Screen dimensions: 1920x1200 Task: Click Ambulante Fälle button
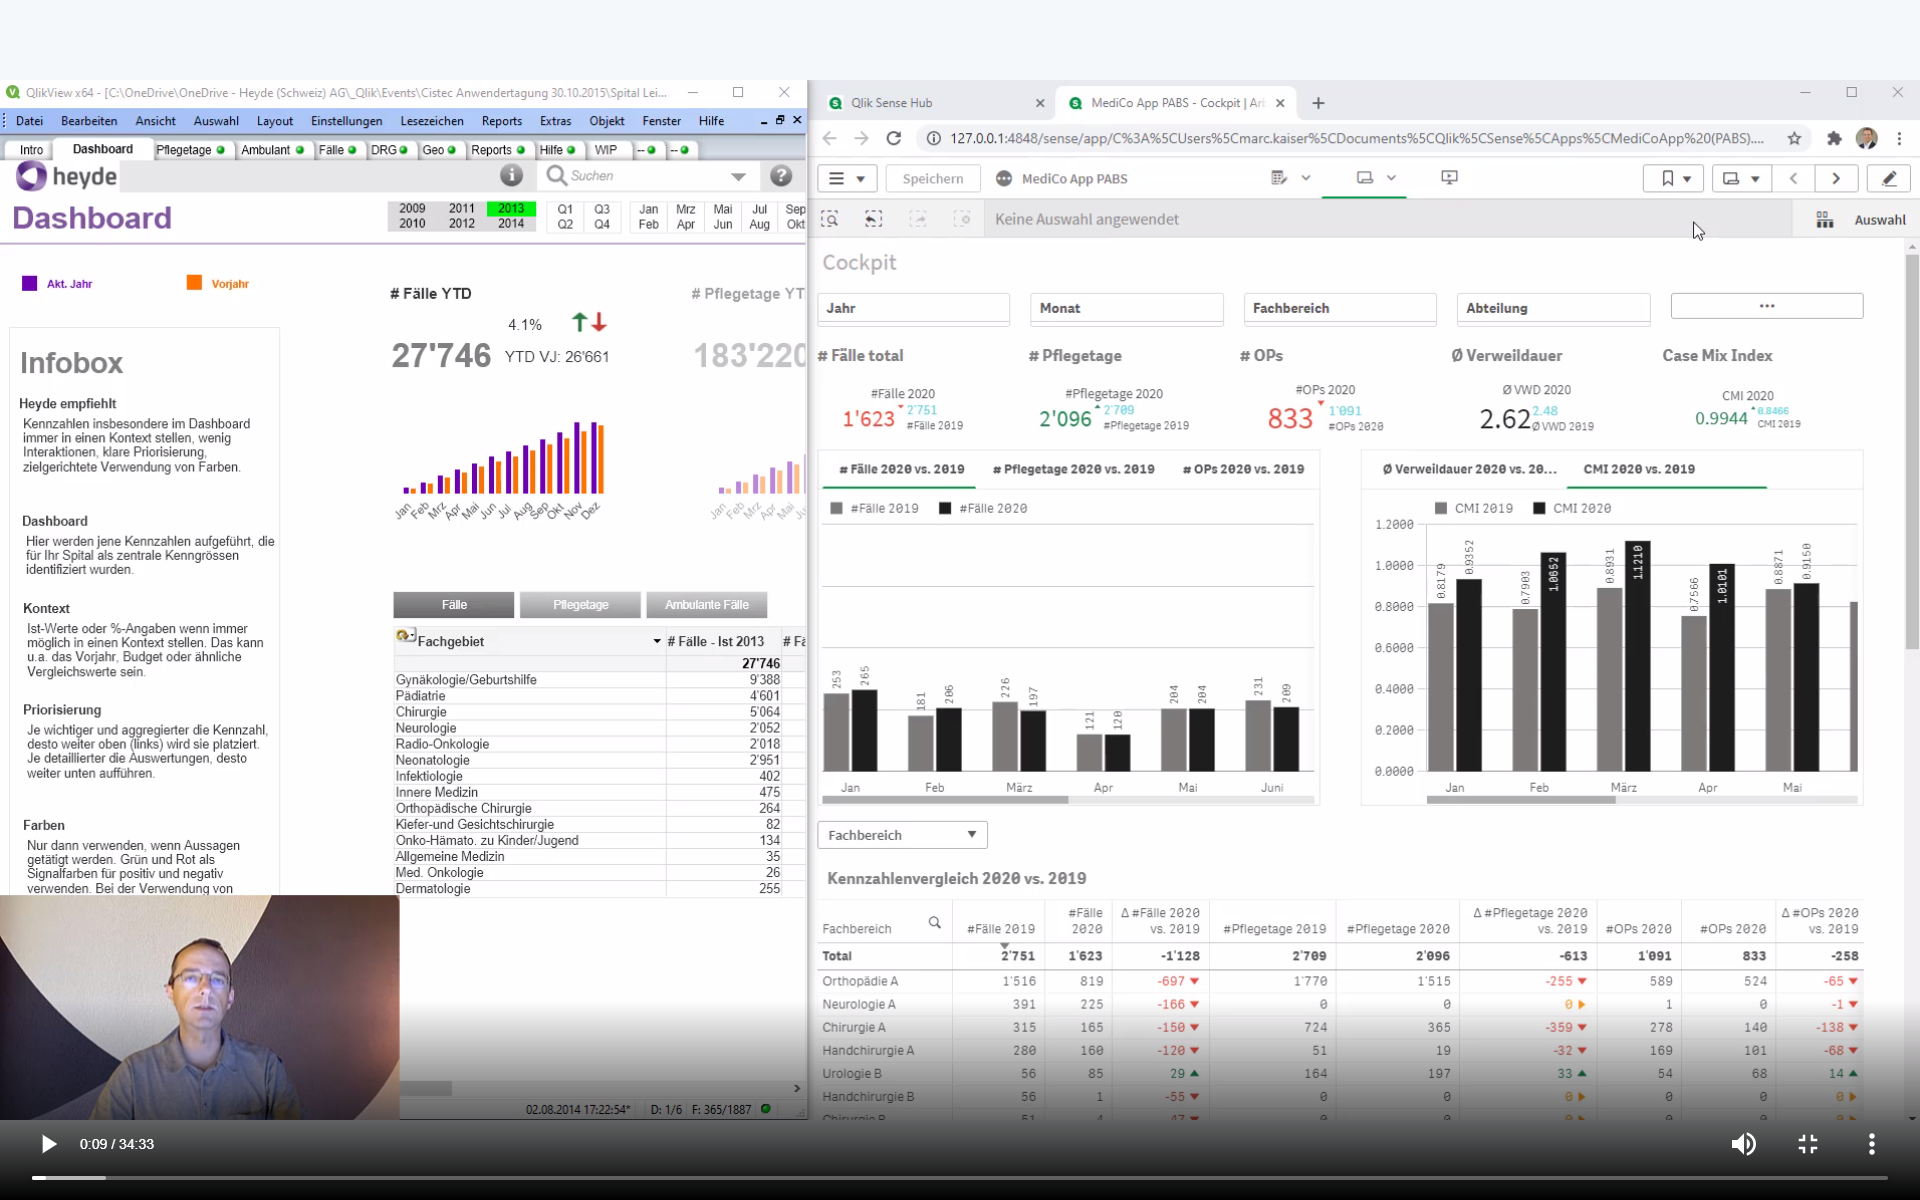707,604
